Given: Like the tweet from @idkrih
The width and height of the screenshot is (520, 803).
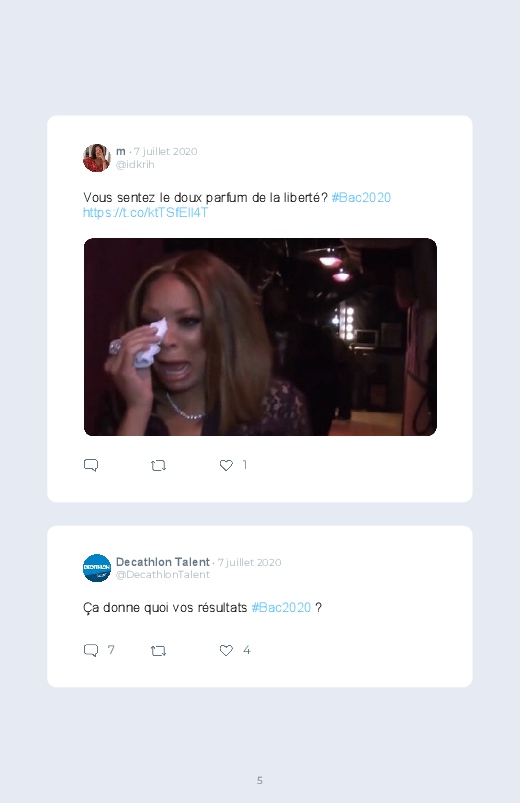Looking at the screenshot, I should tap(226, 465).
